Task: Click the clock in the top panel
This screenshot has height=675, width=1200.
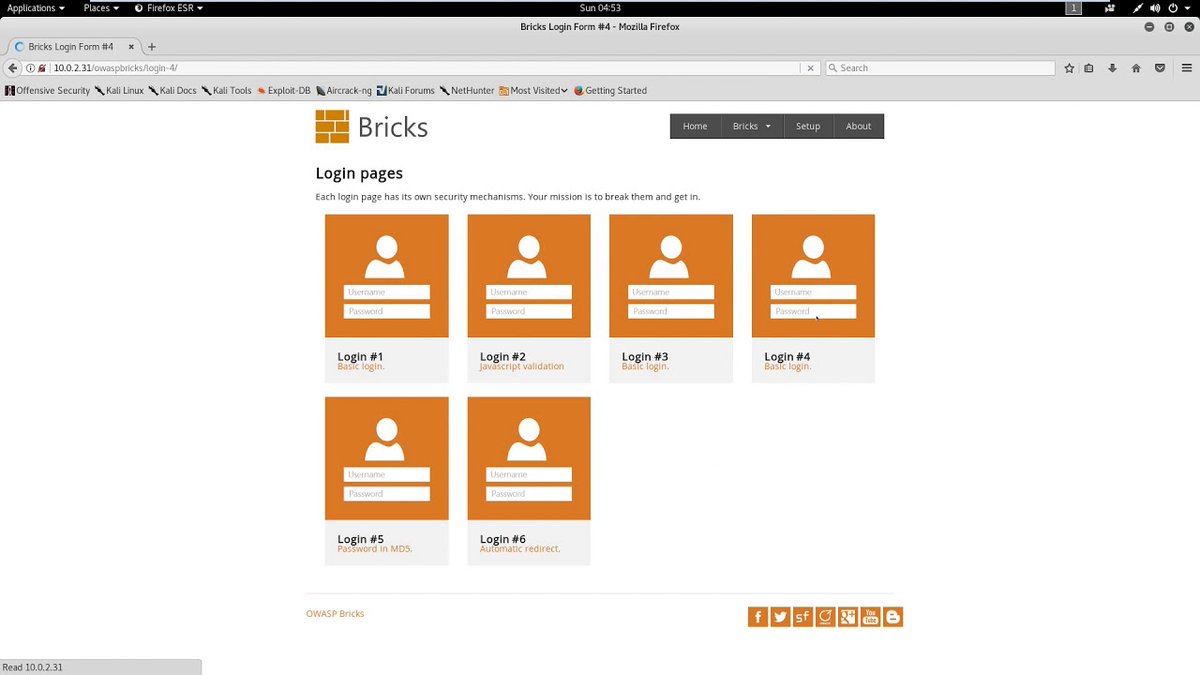Action: point(600,8)
